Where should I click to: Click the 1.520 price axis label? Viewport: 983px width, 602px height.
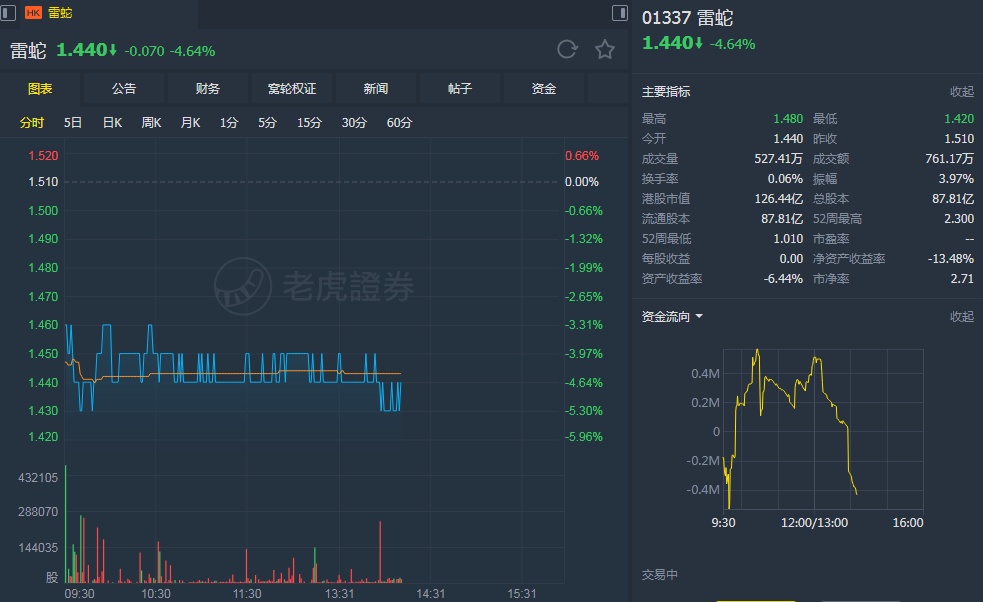point(43,156)
